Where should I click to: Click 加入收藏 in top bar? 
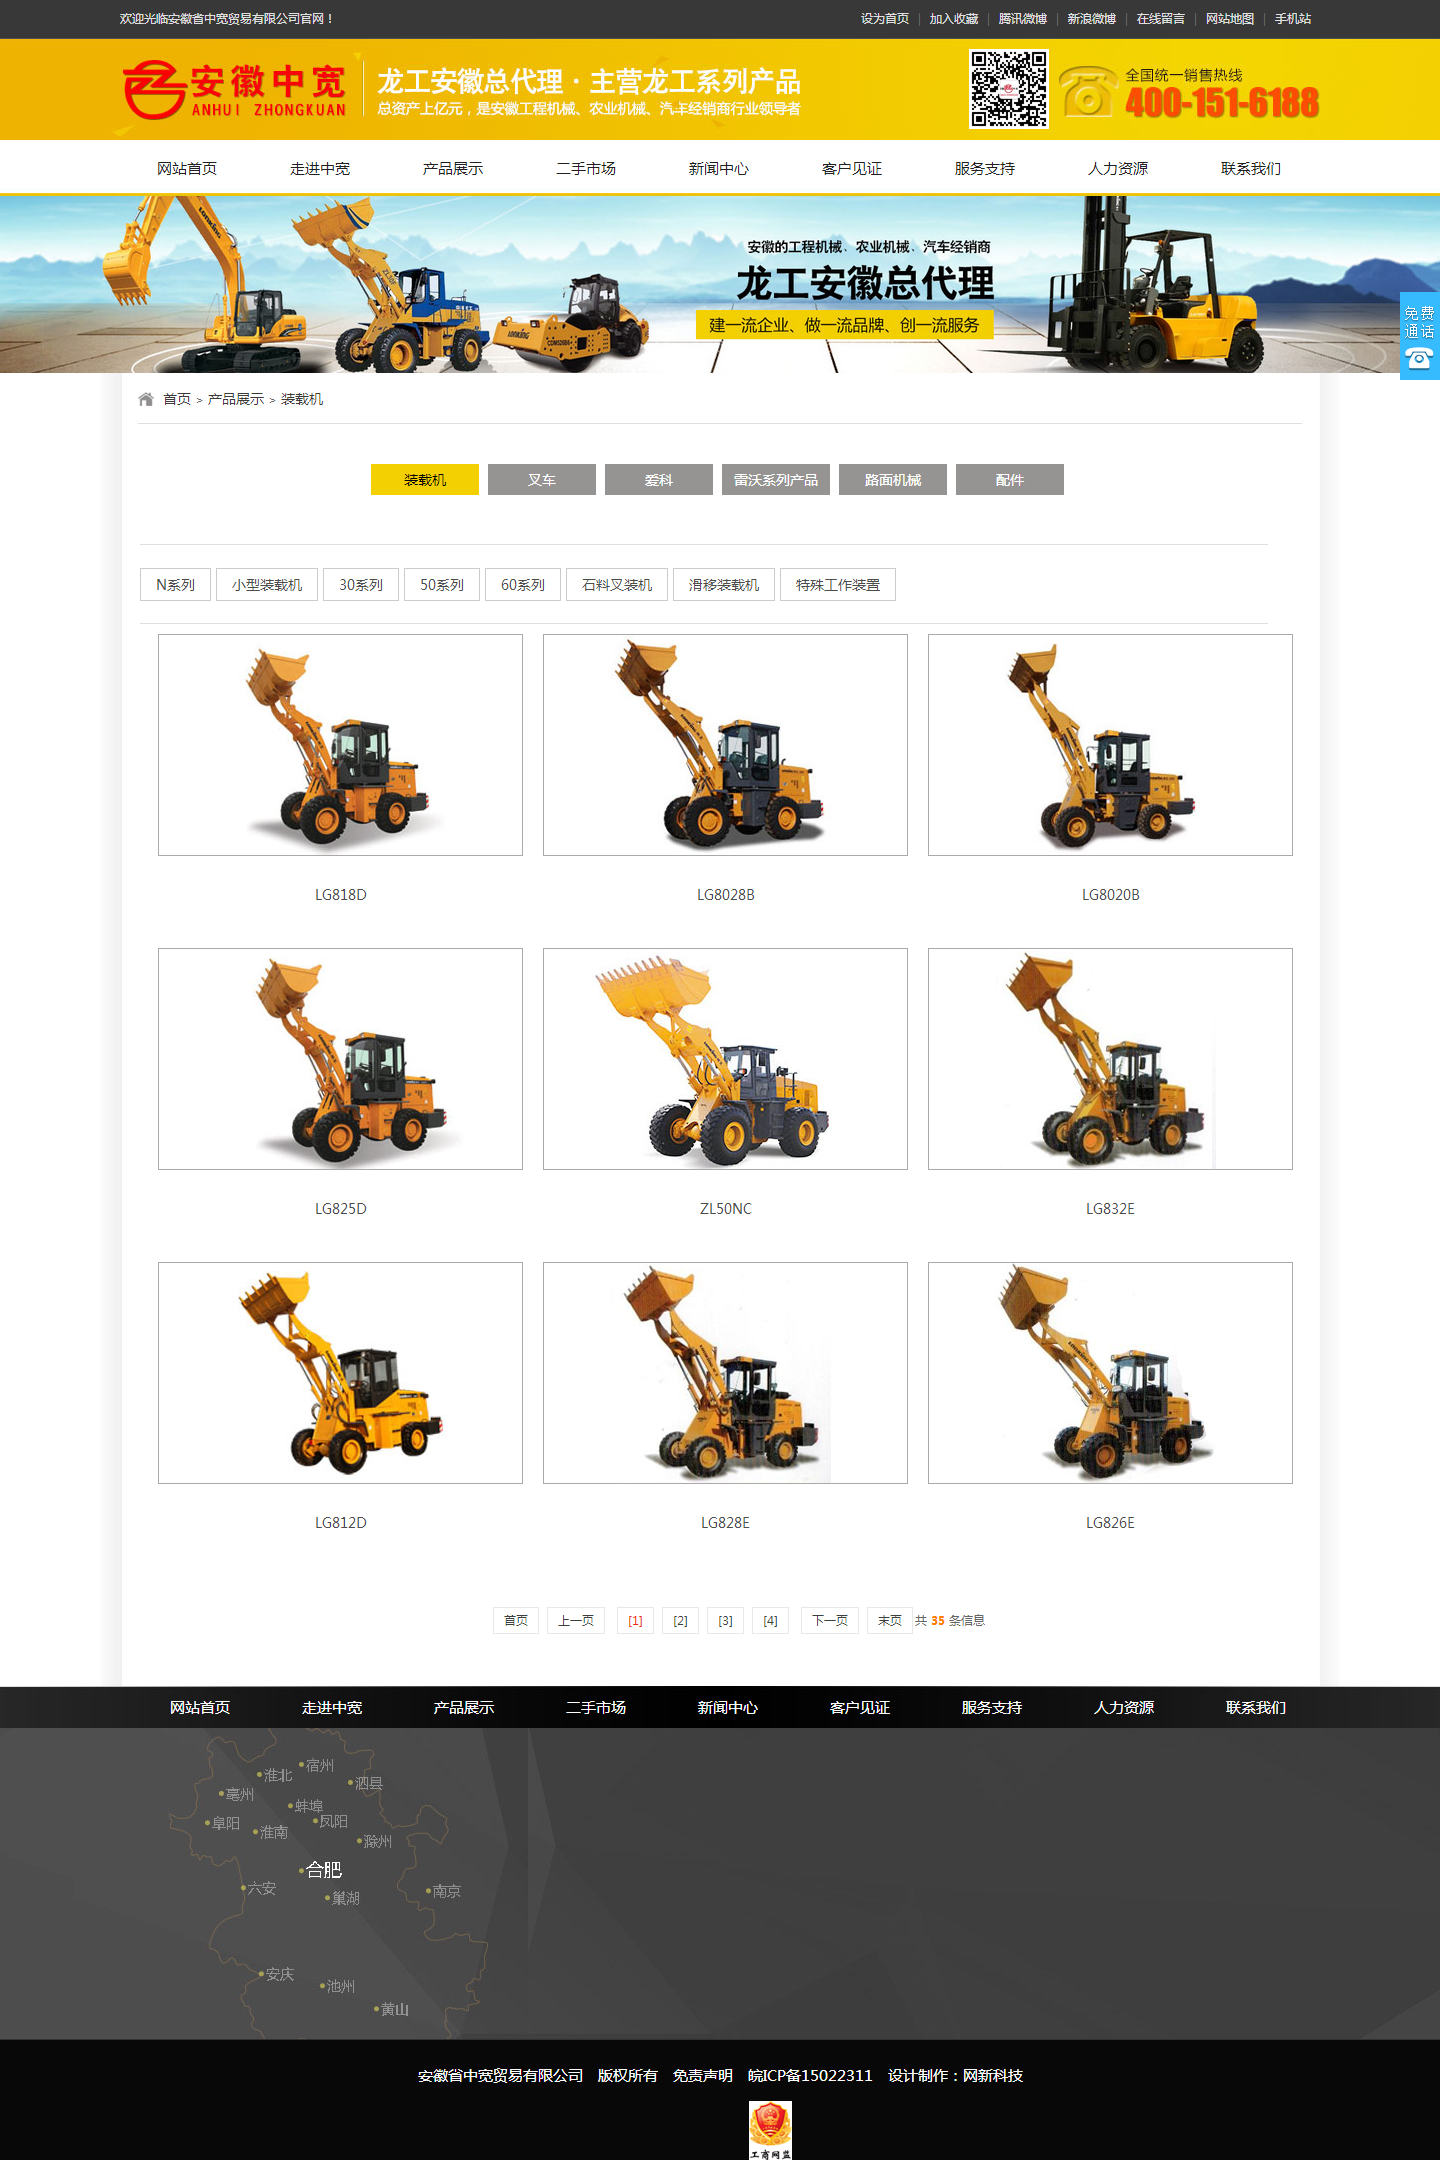pos(954,19)
